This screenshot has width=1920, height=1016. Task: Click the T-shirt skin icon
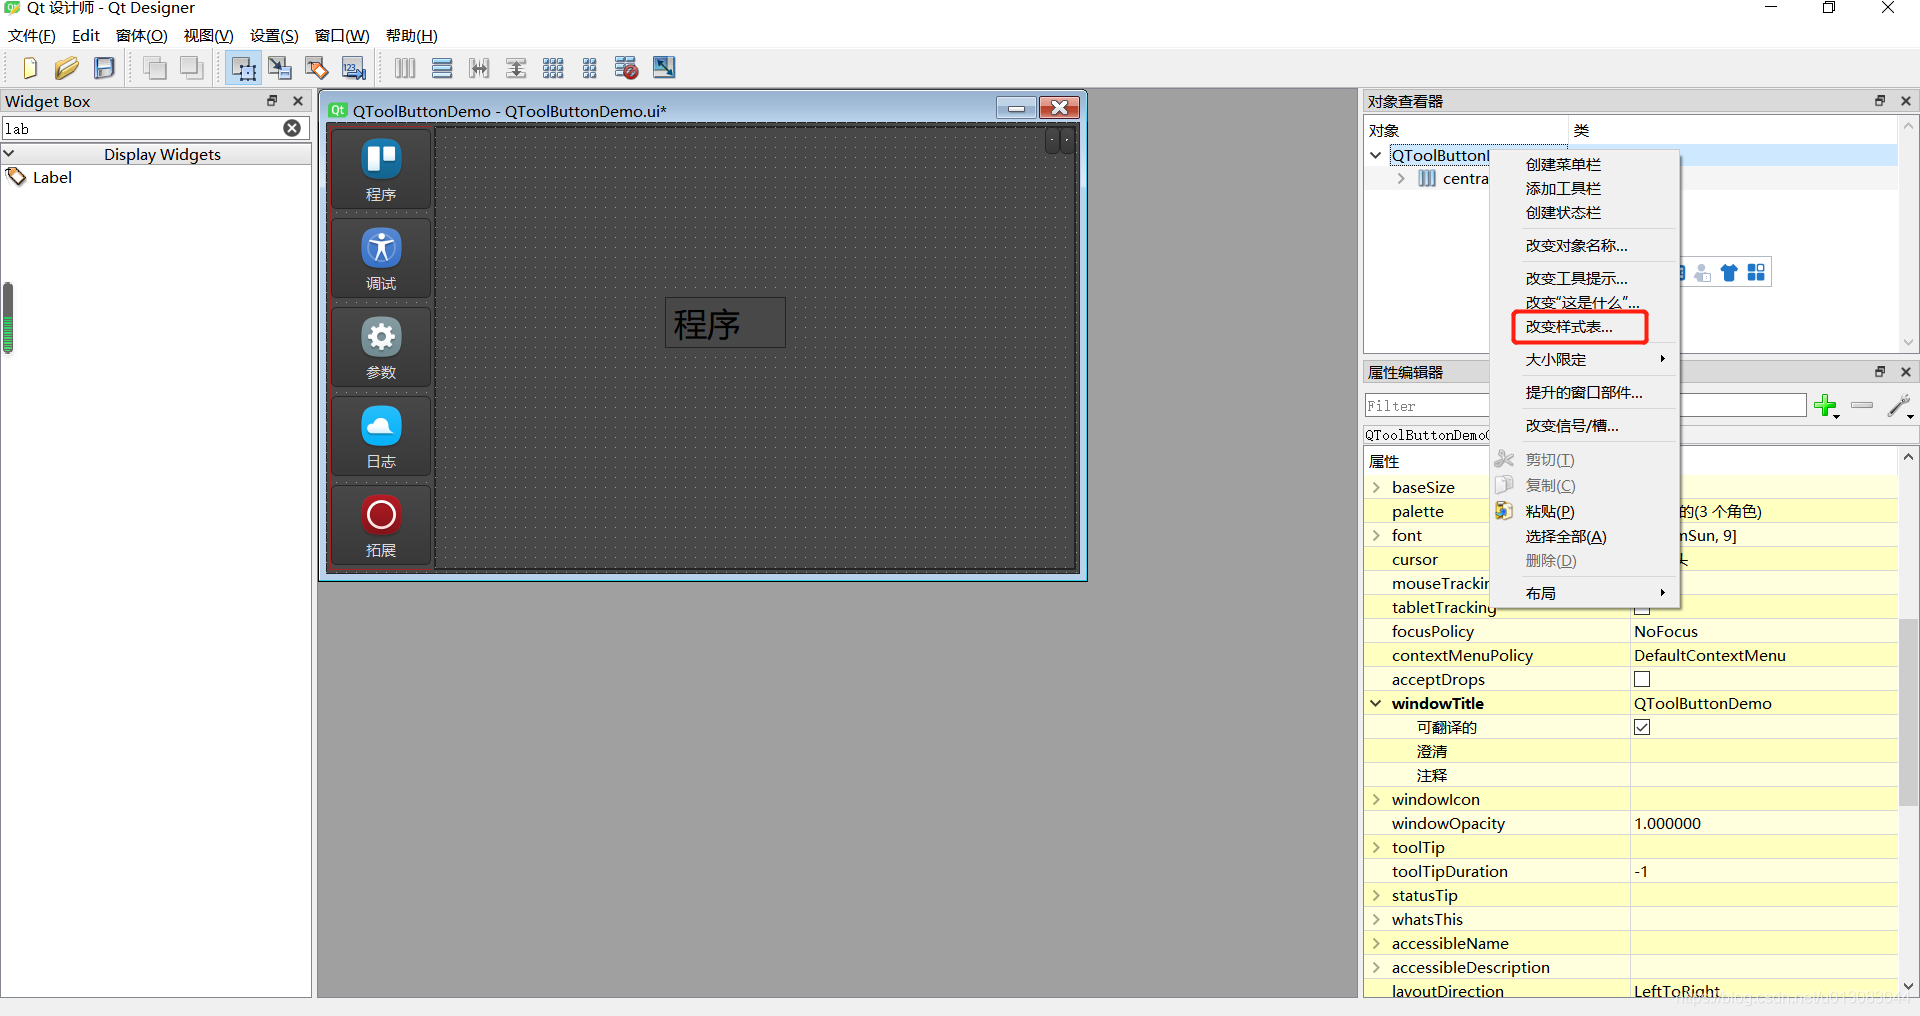tap(1729, 273)
